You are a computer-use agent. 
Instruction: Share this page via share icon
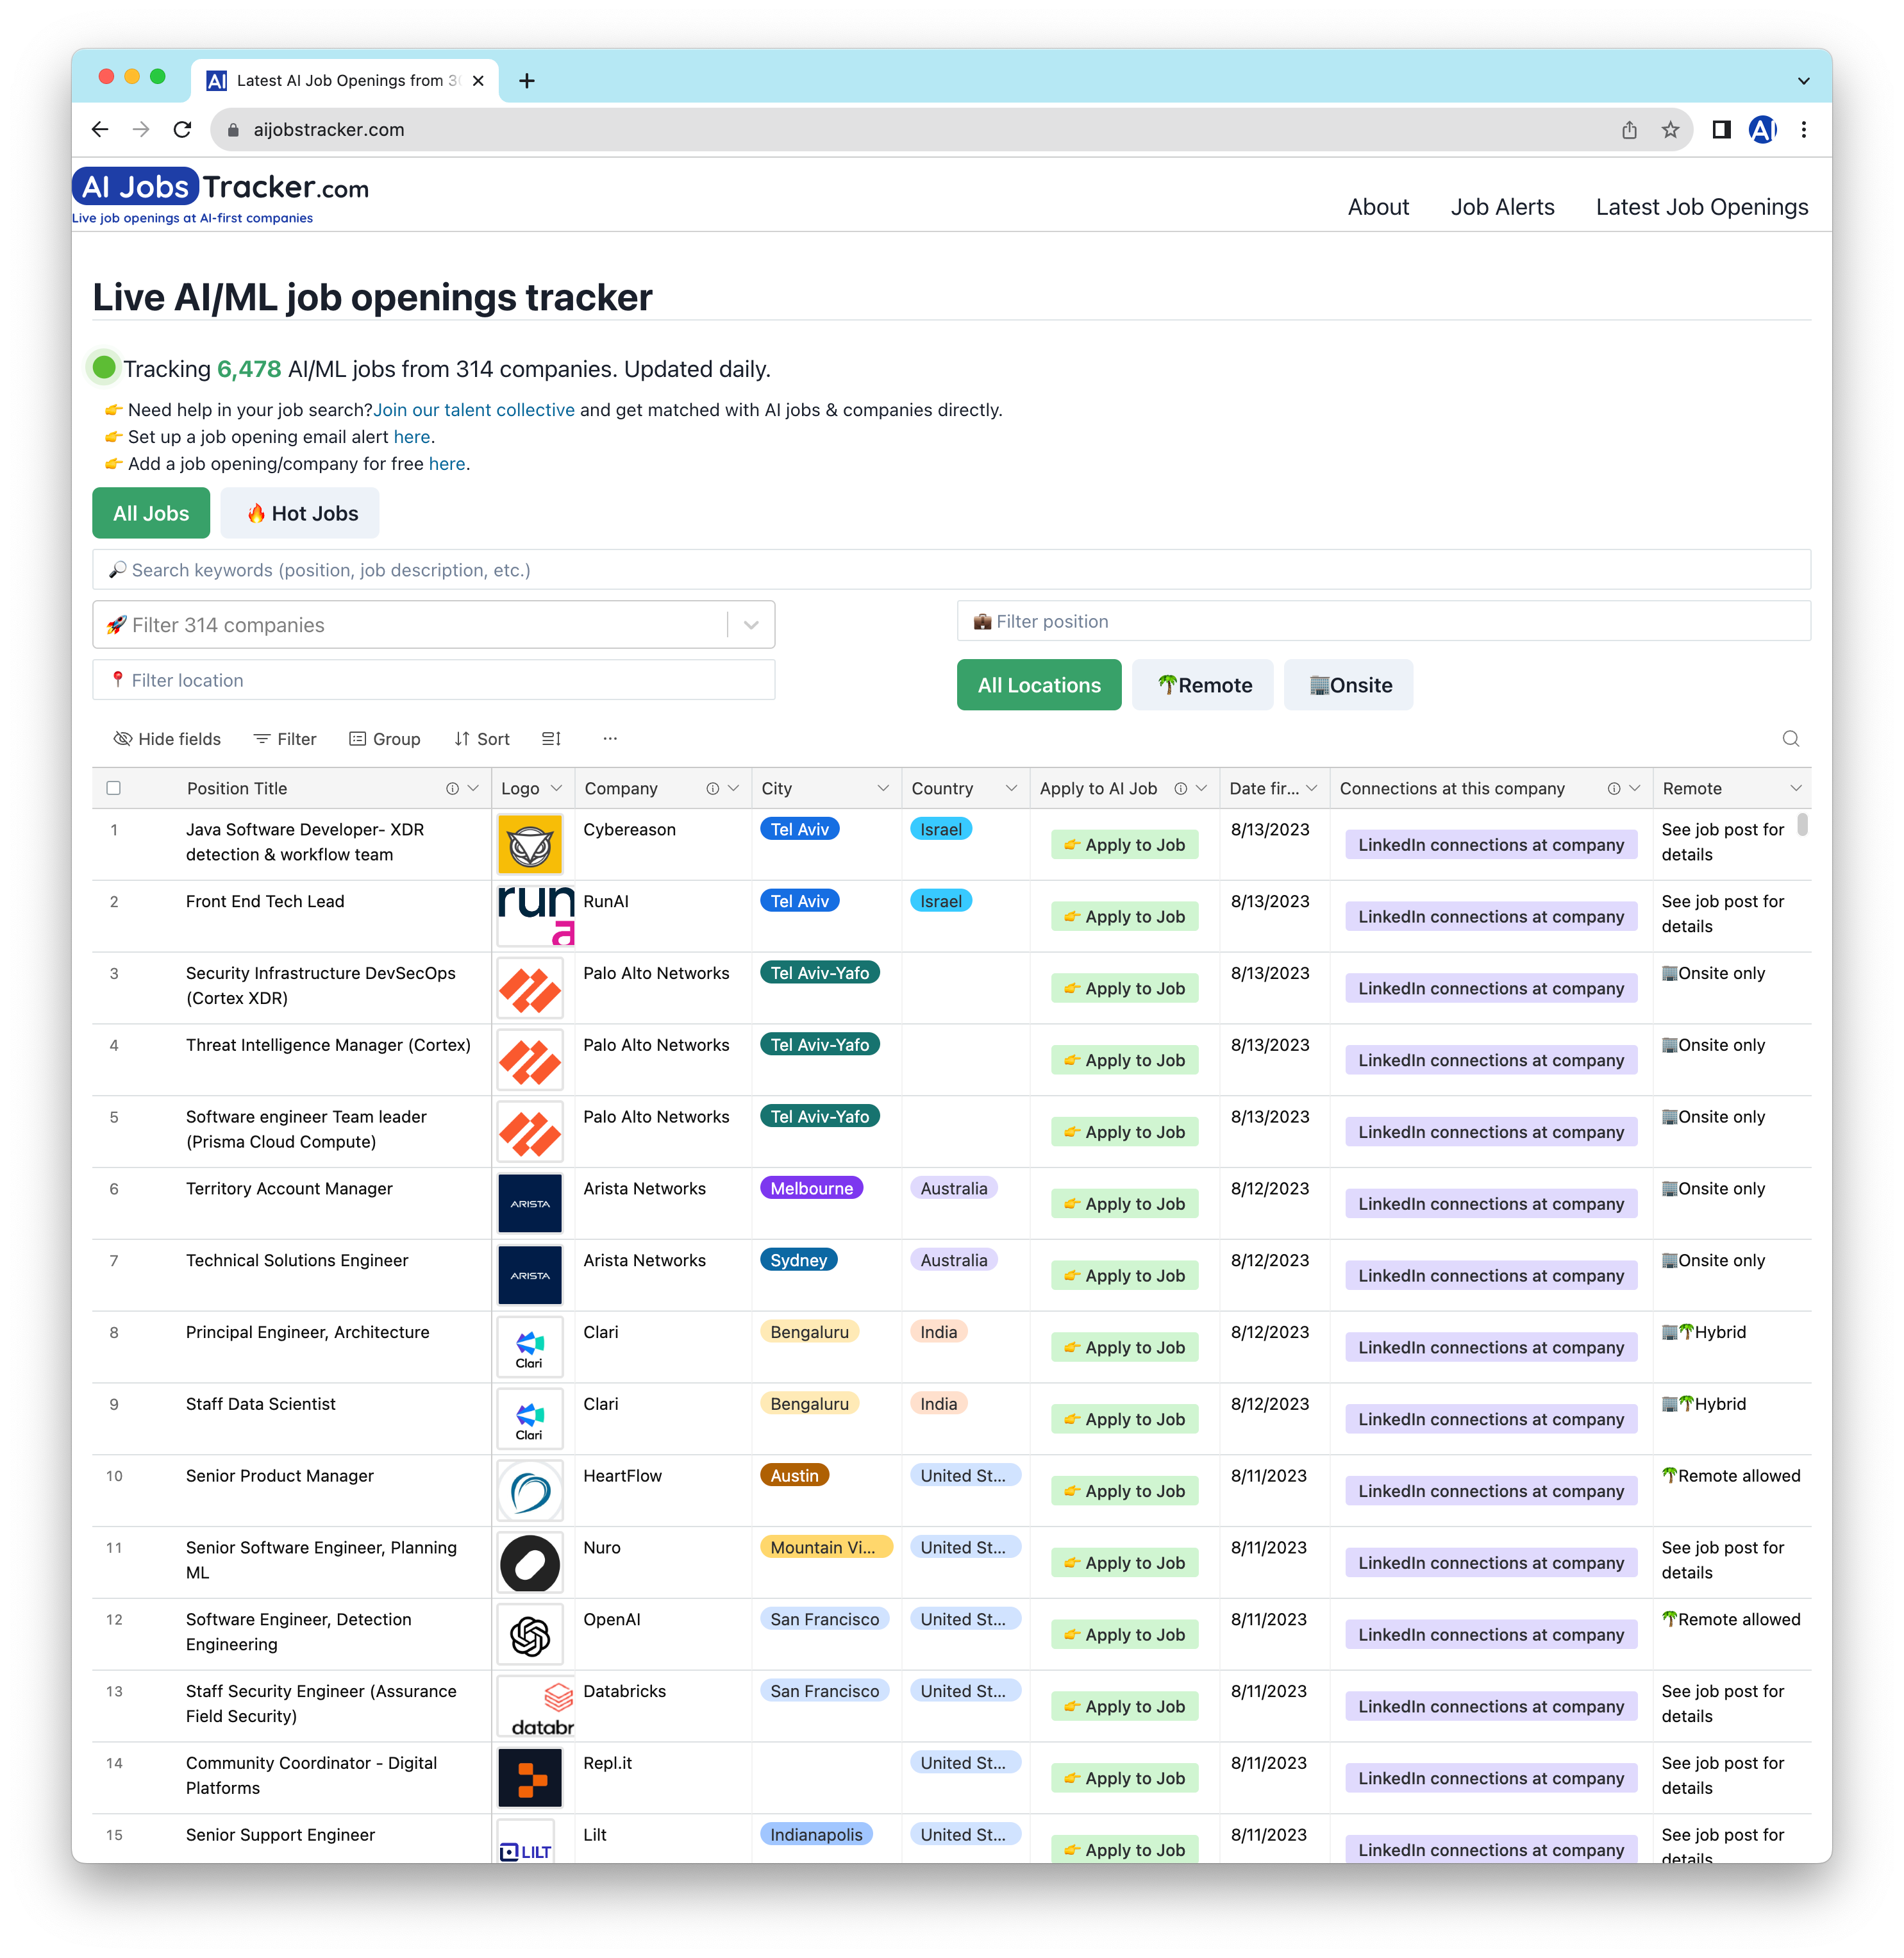pos(1629,129)
